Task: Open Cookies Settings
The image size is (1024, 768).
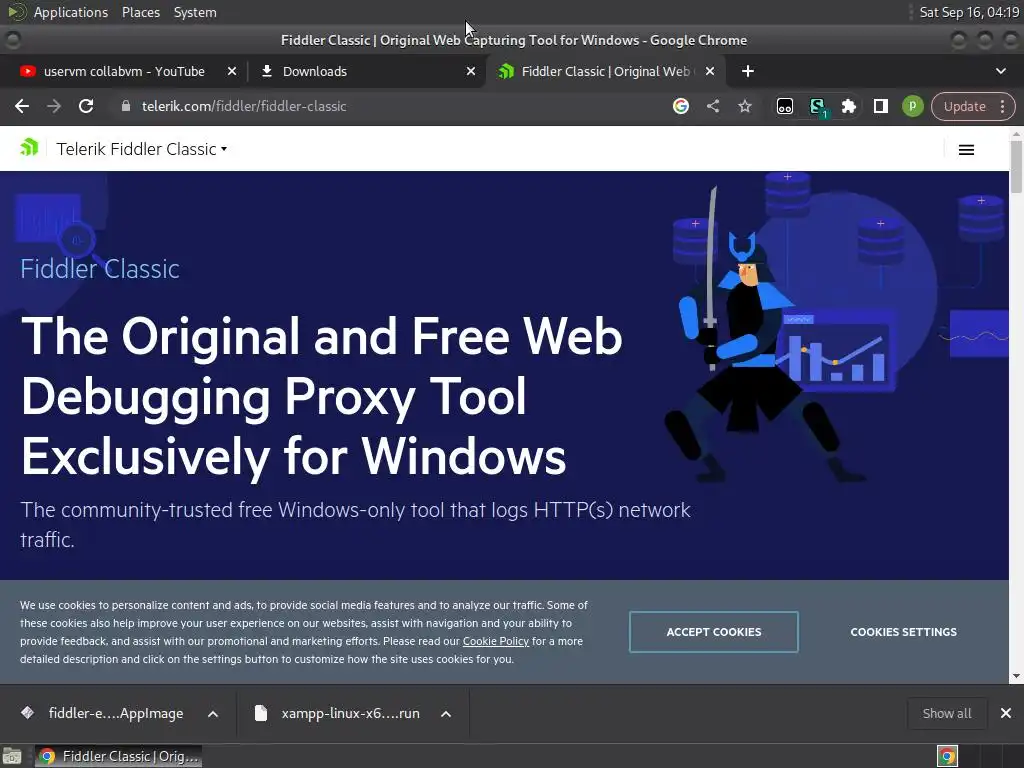Action: (903, 632)
